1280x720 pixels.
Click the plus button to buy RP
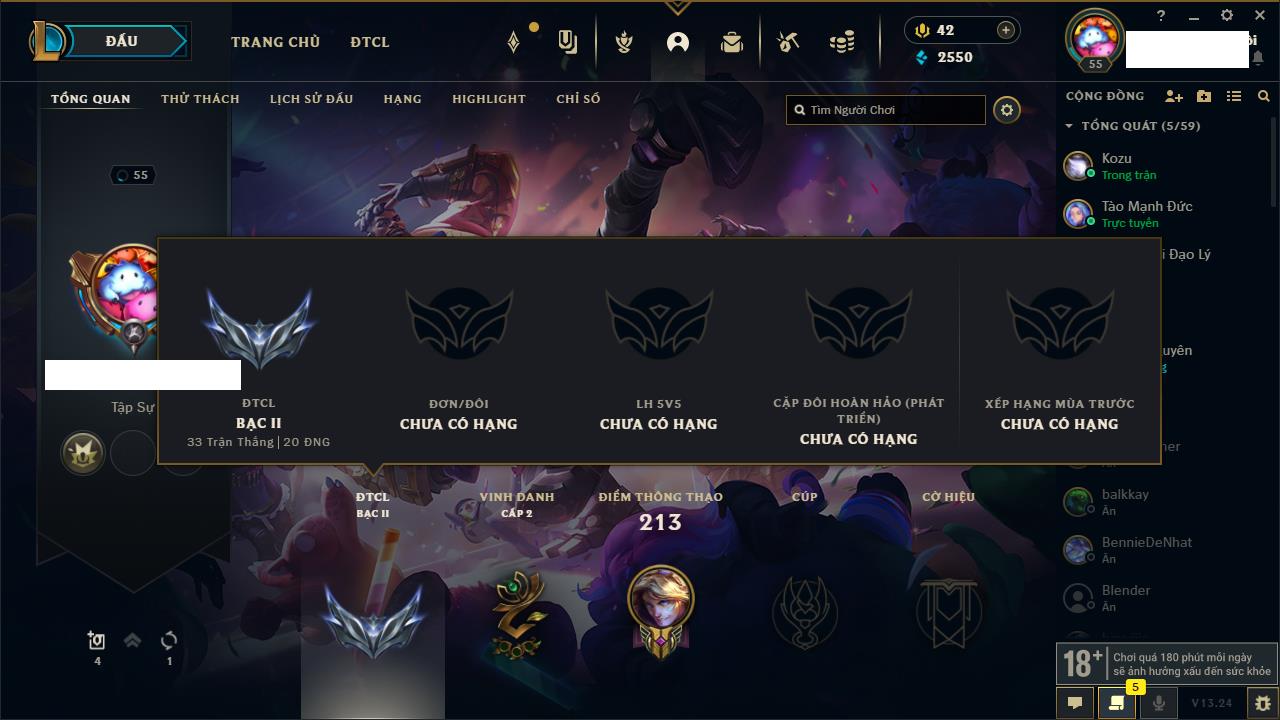coord(1005,30)
